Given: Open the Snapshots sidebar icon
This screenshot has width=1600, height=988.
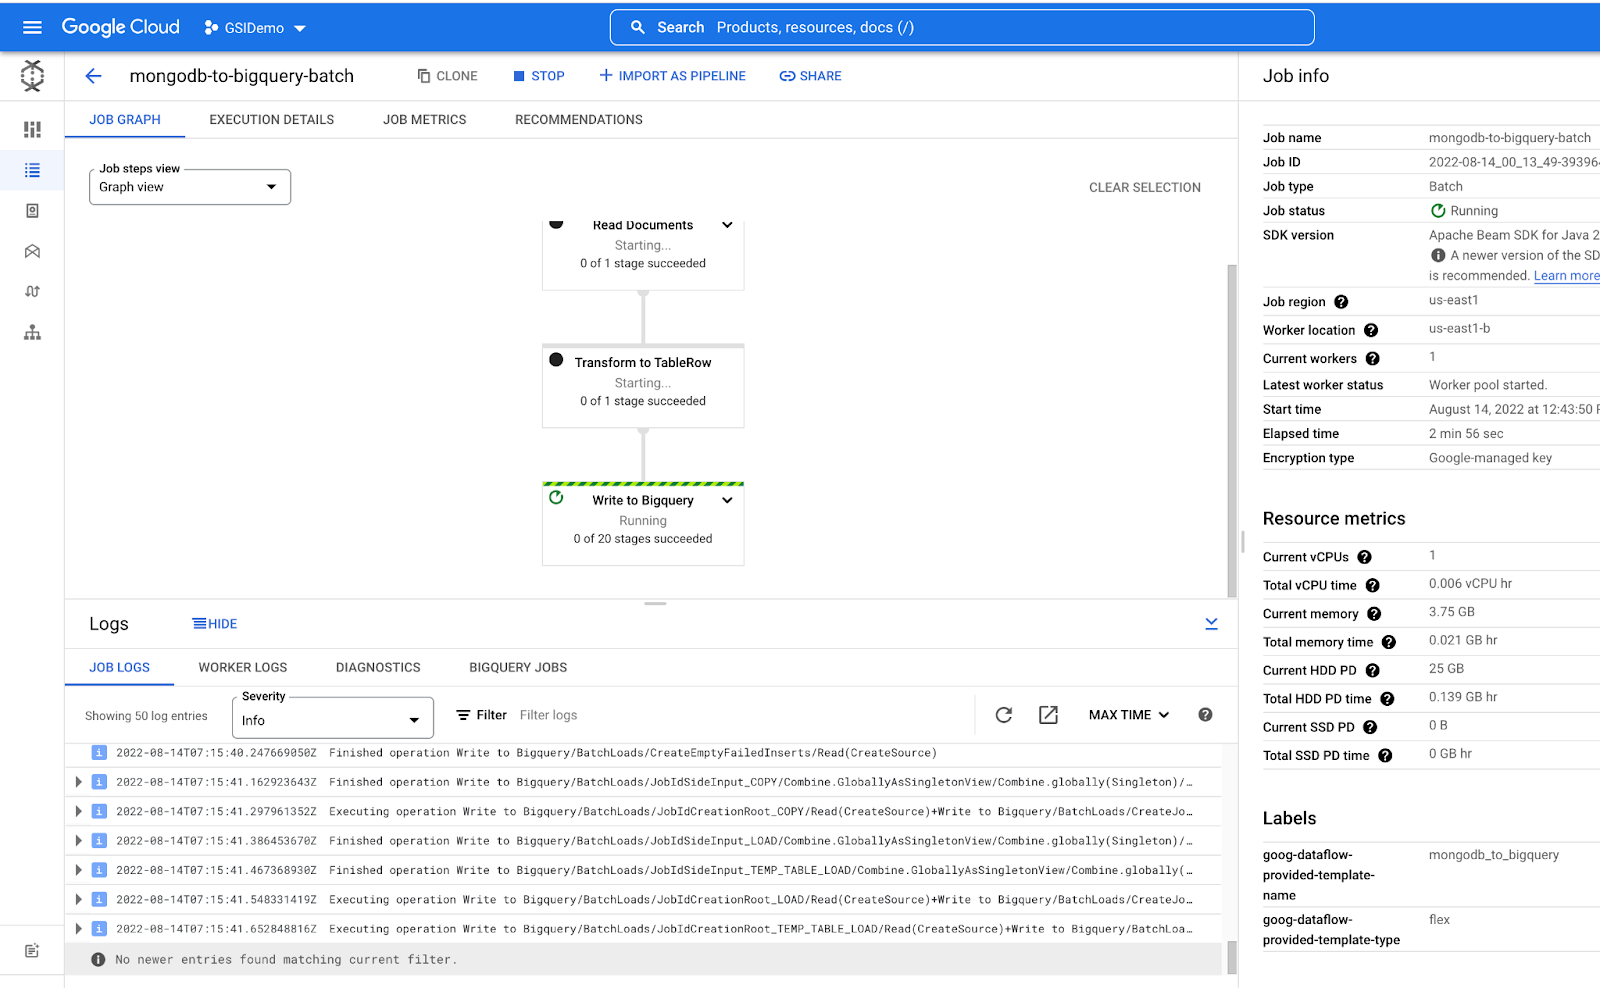Looking at the screenshot, I should [x=32, y=211].
